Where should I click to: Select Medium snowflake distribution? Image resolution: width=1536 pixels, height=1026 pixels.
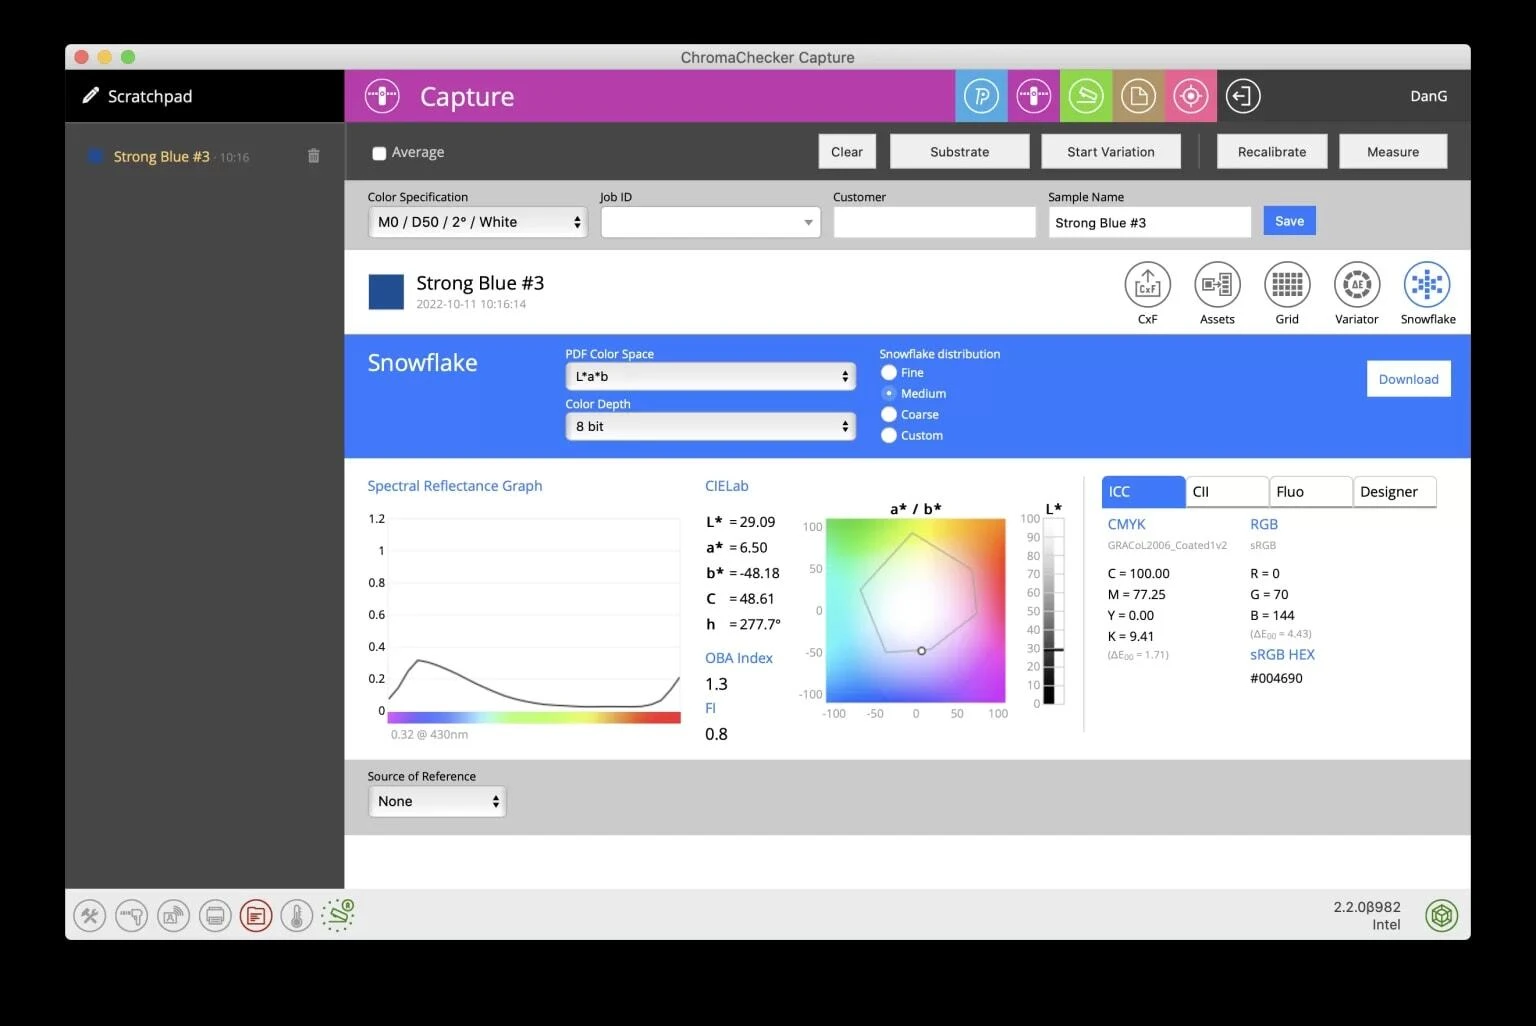pos(889,393)
